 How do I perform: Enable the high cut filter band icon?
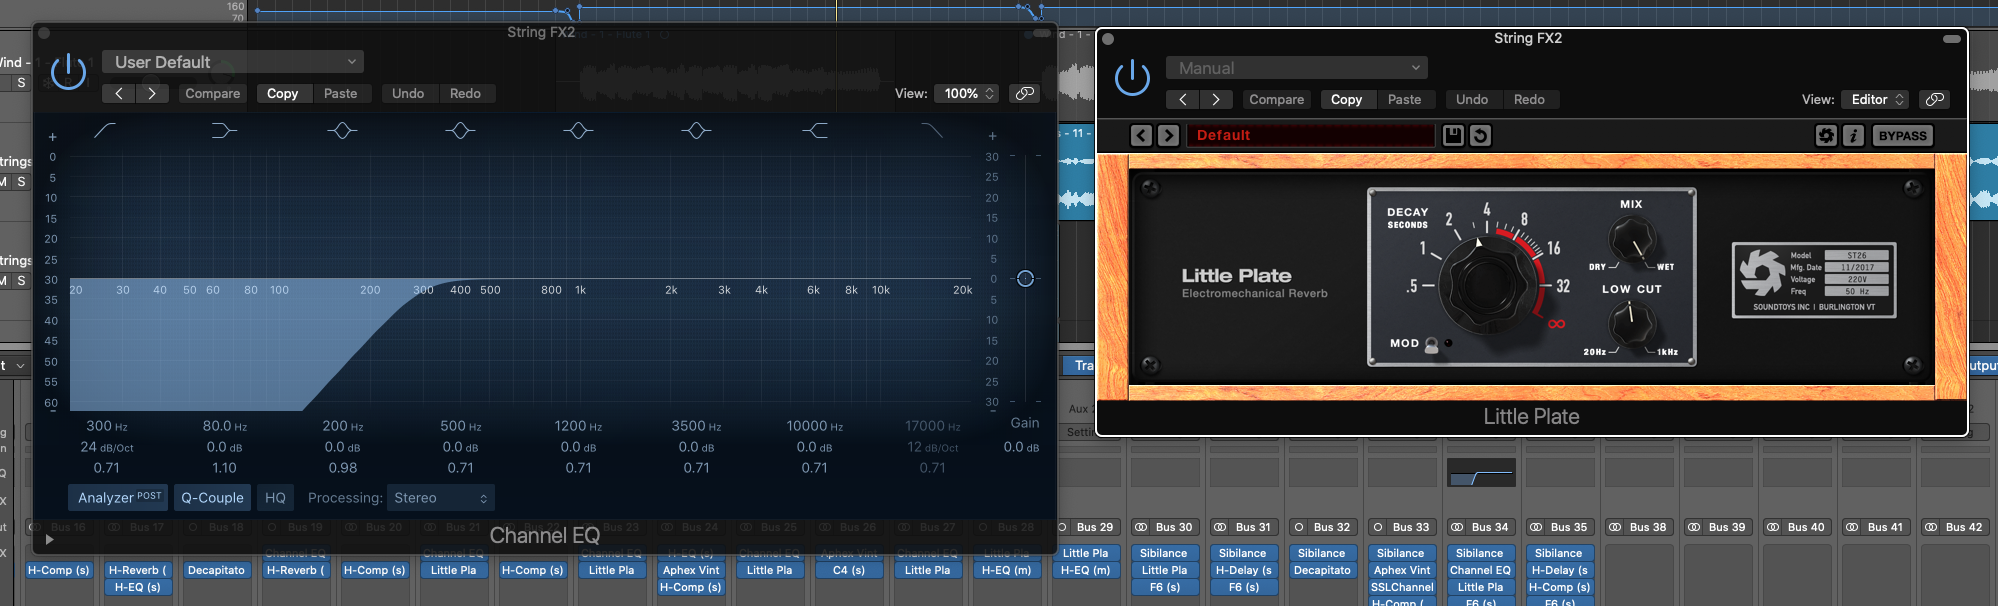(932, 130)
